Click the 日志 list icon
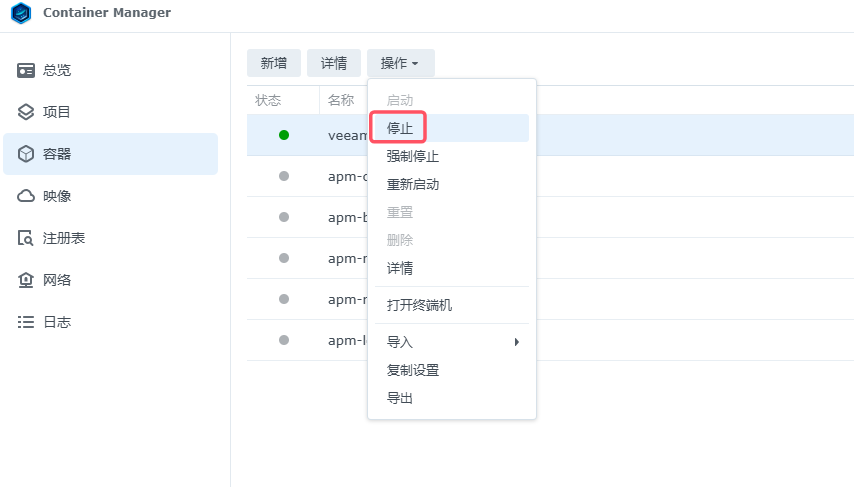 tap(26, 322)
